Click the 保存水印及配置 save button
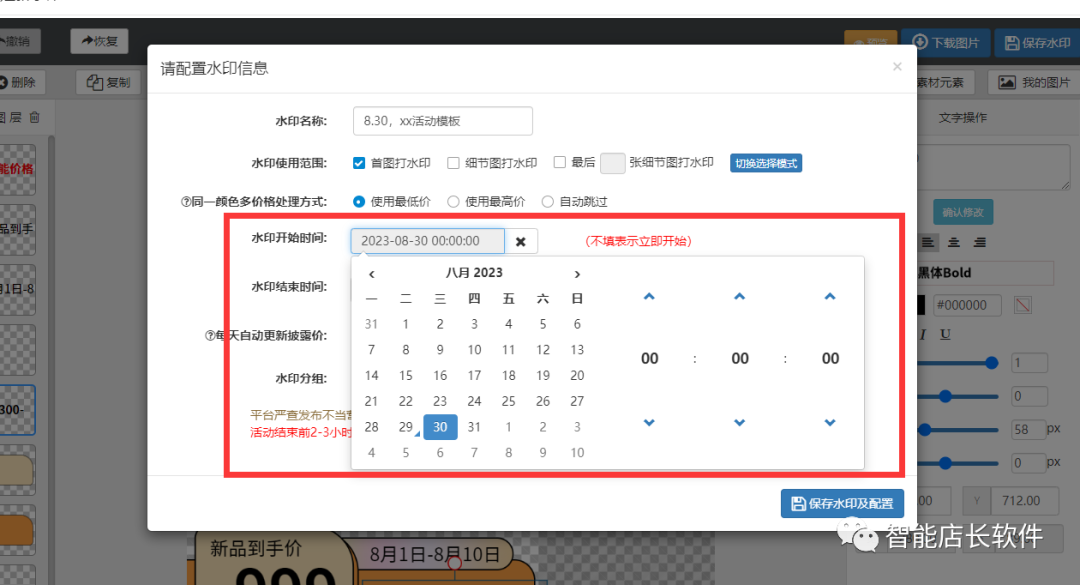Viewport: 1080px width, 585px height. (842, 503)
